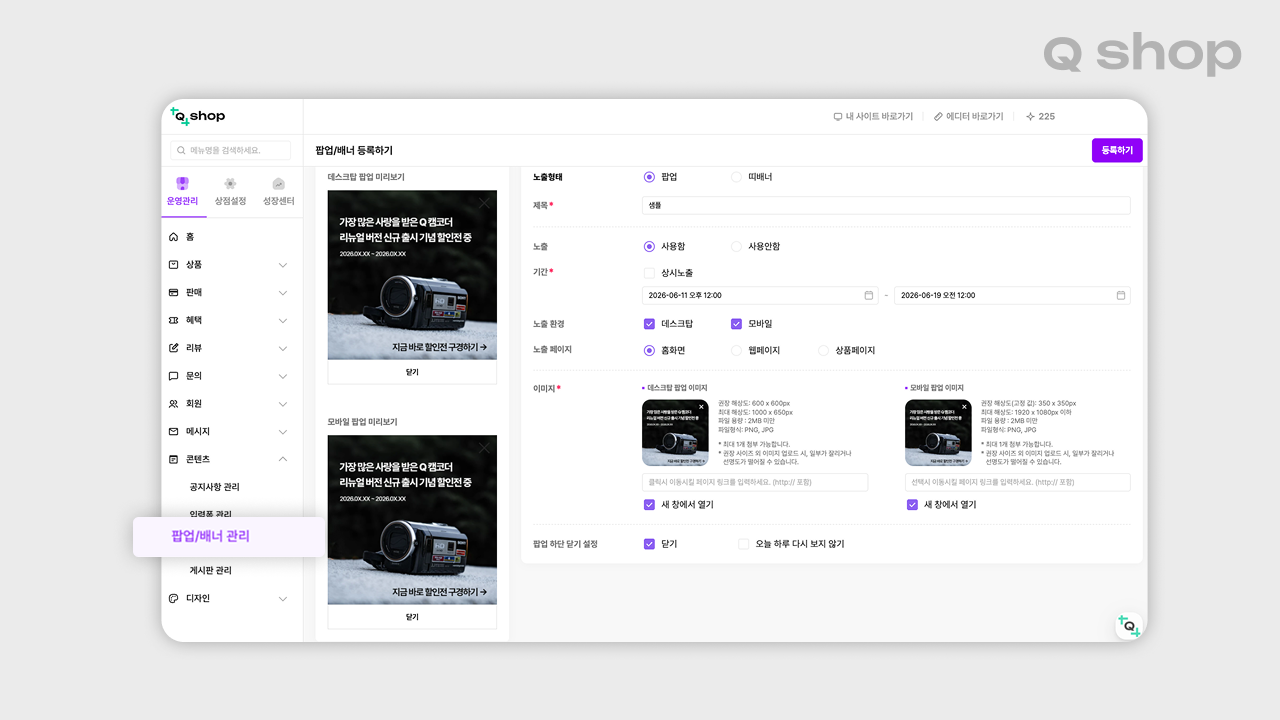Image resolution: width=1280 pixels, height=720 pixels.
Task: Open calendar icon of start date field
Action: (x=869, y=295)
